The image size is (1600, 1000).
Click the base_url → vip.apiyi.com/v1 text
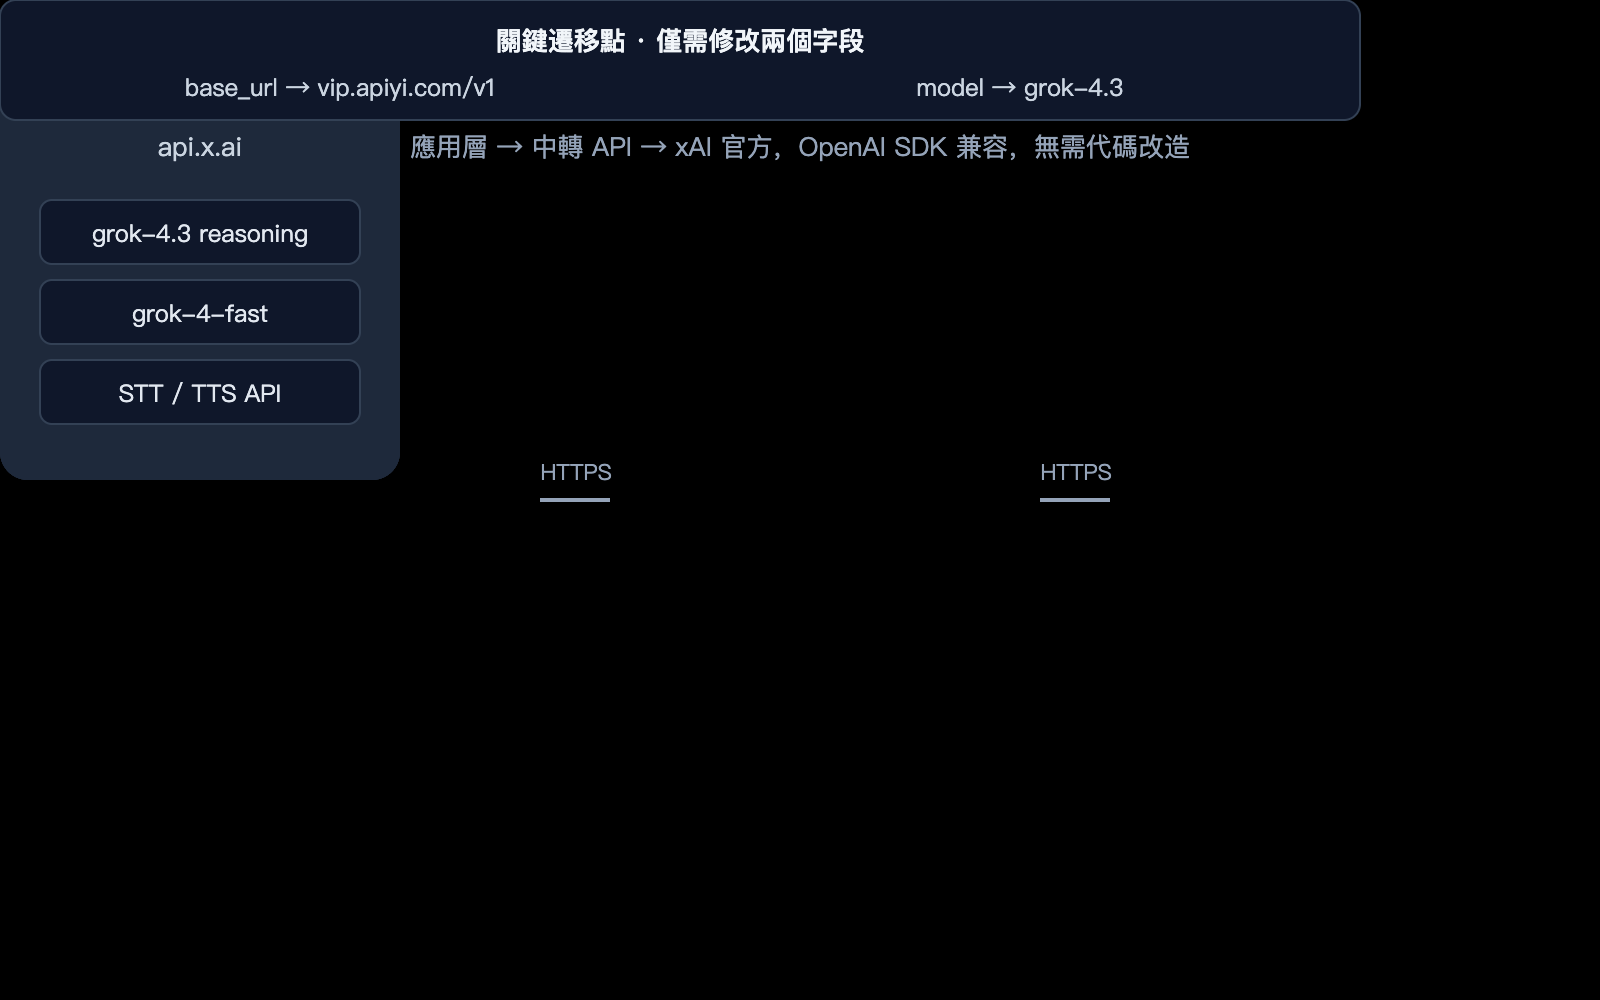pos(340,88)
